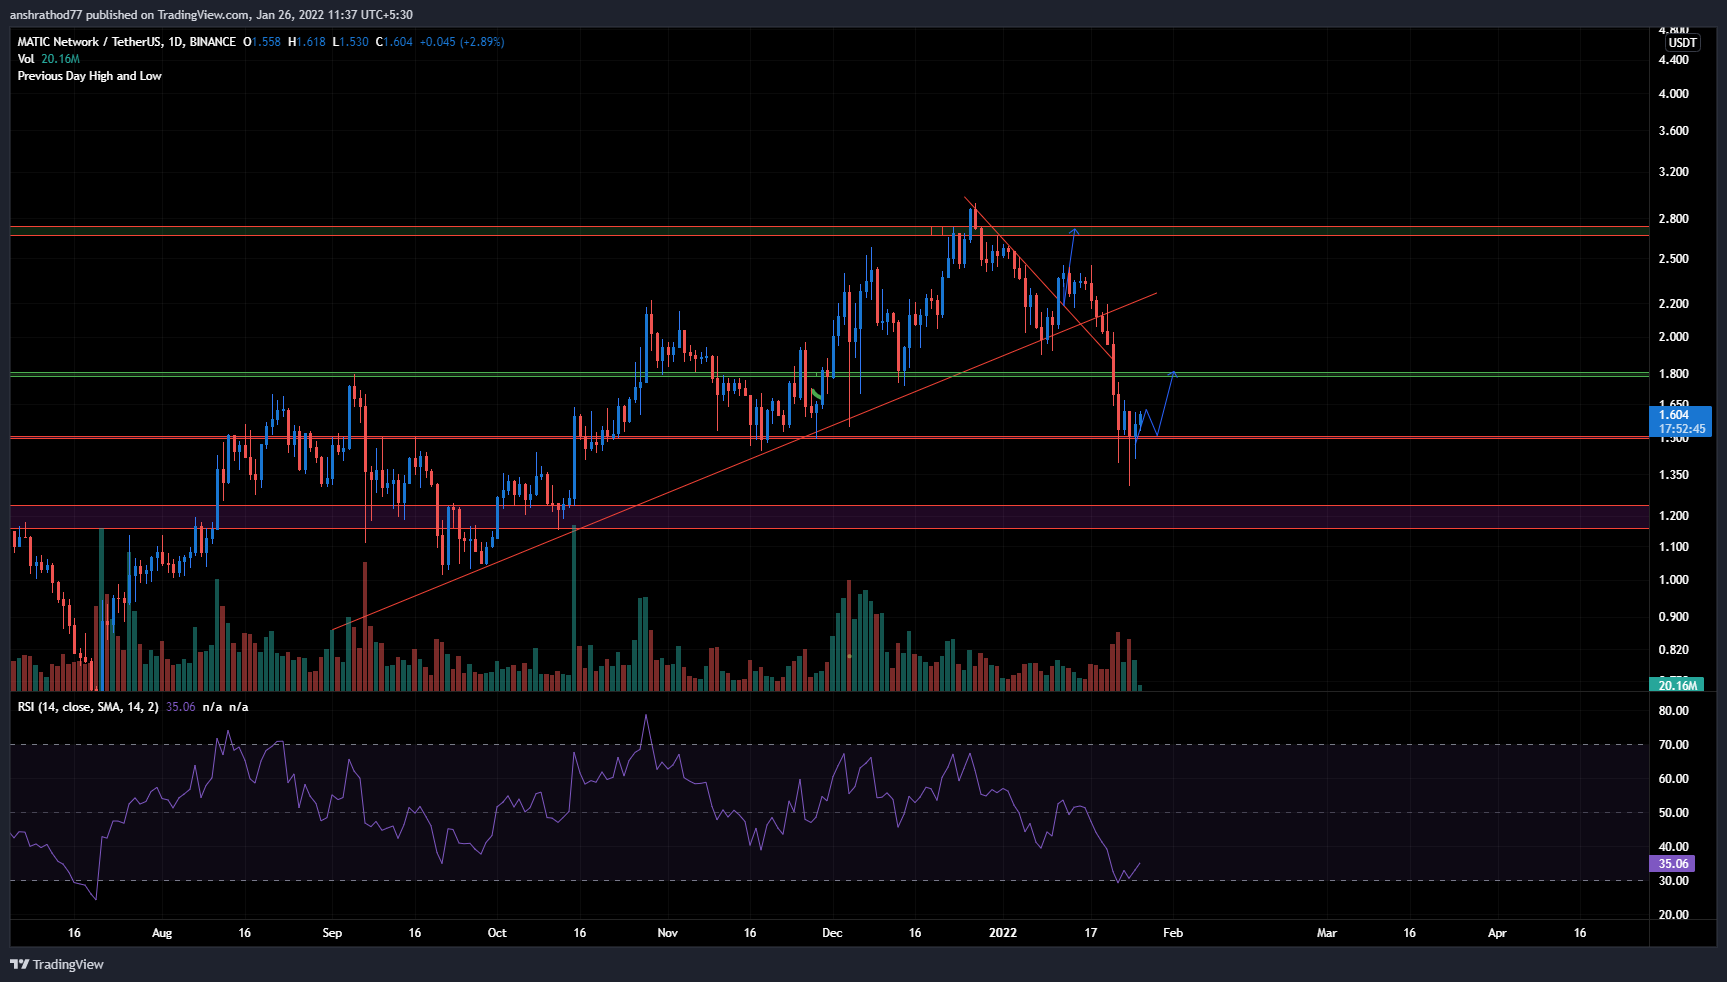Click the Sep label on the time axis

pos(332,933)
